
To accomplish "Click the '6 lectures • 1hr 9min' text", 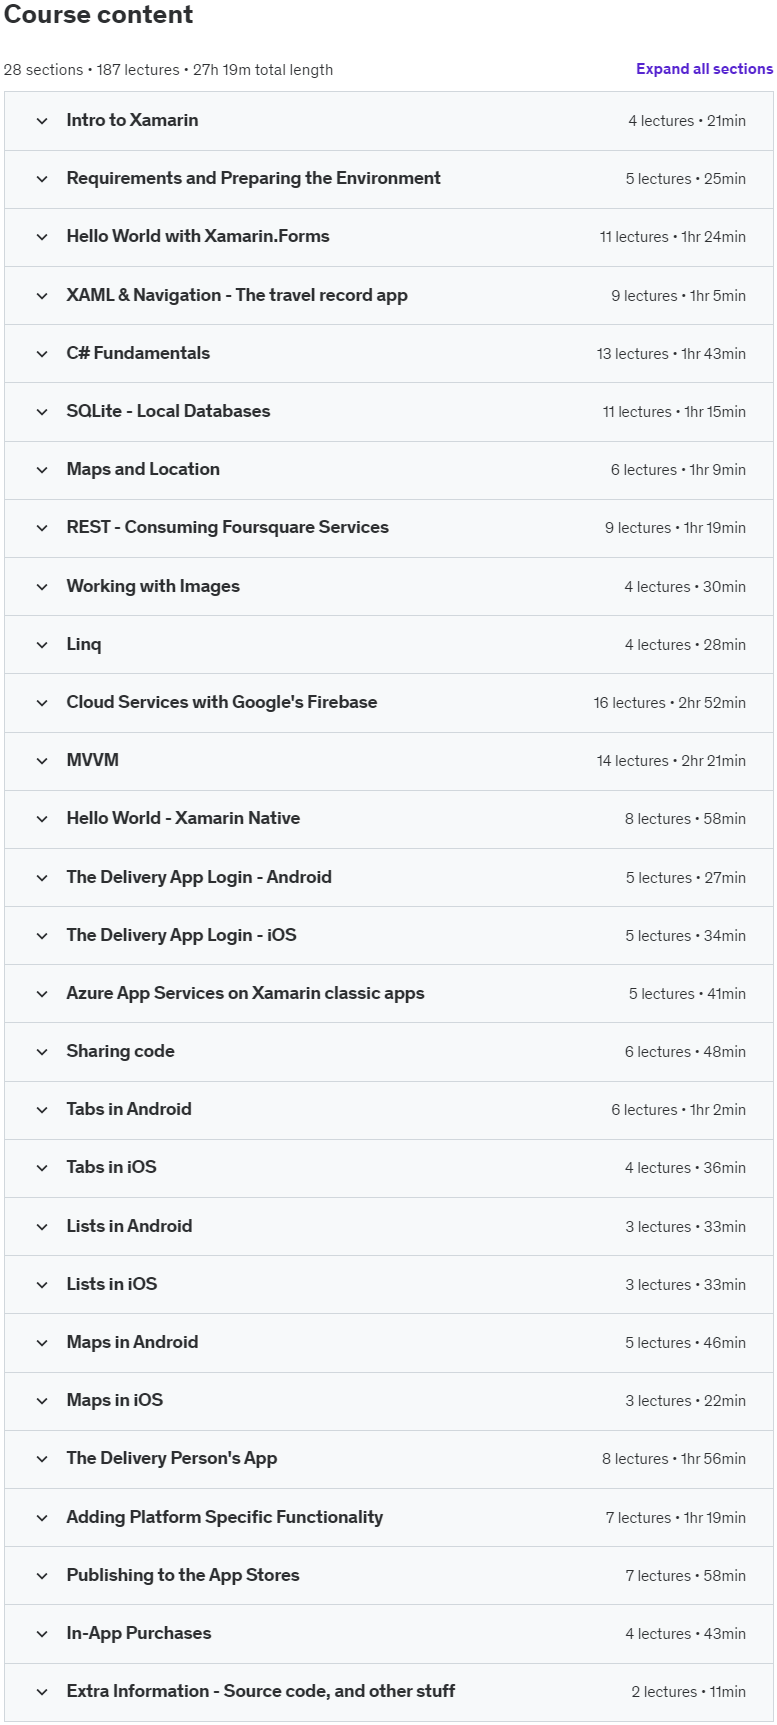I will coord(678,470).
